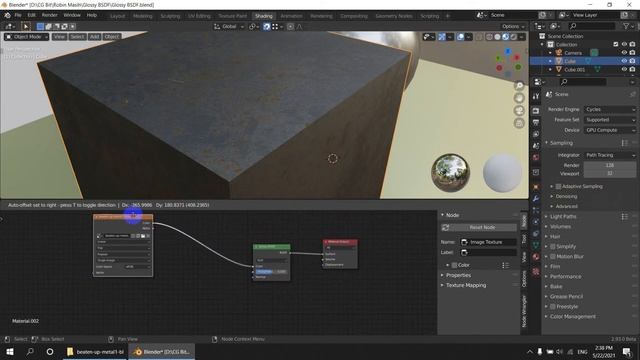Image resolution: width=640 pixels, height=360 pixels.
Task: Uncheck the Collection exclude checkbox
Action: click(616, 44)
